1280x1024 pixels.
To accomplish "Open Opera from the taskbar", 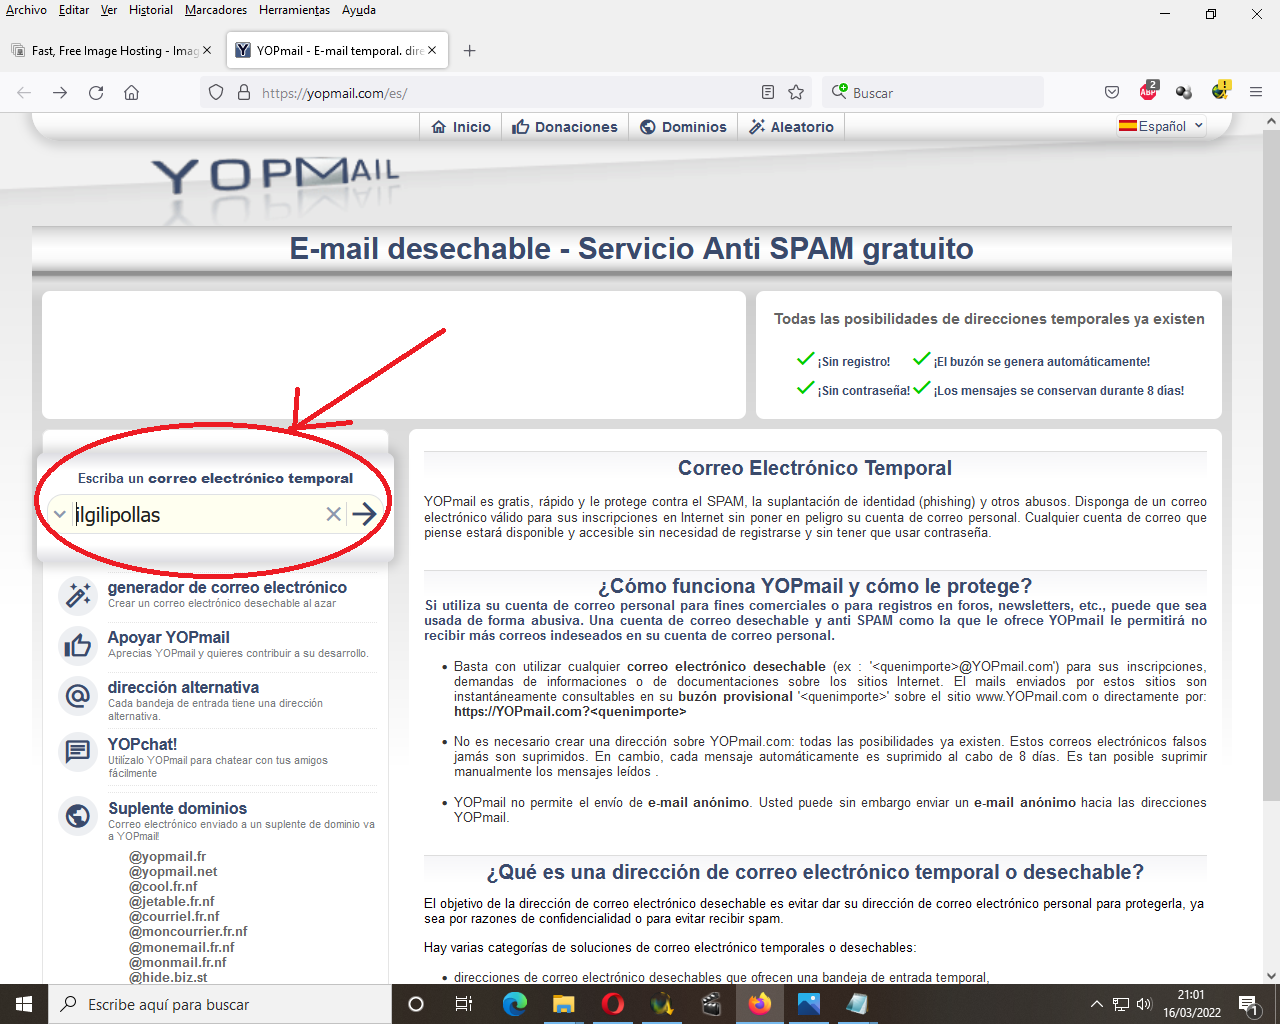I will pos(613,1004).
